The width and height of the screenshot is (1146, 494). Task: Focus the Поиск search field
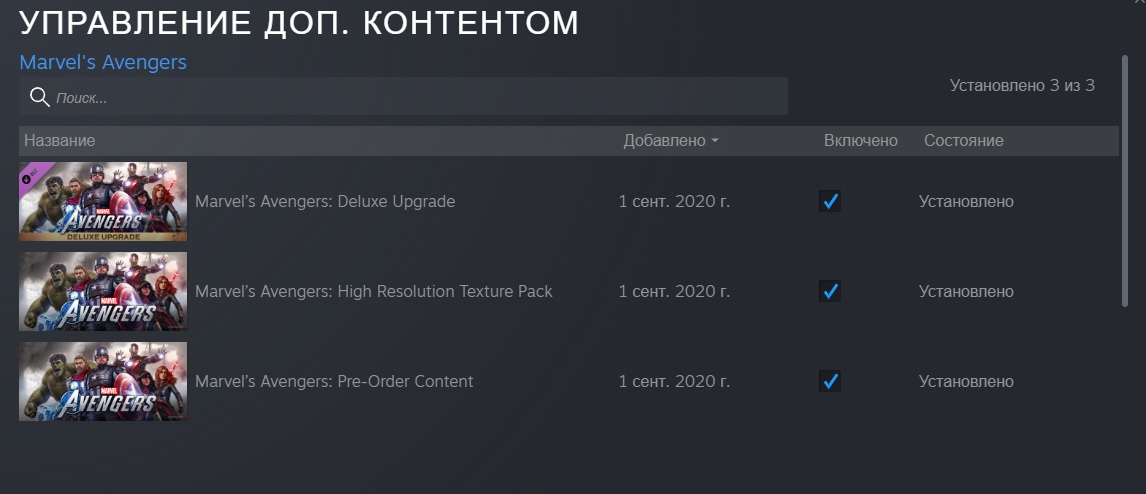coord(403,96)
